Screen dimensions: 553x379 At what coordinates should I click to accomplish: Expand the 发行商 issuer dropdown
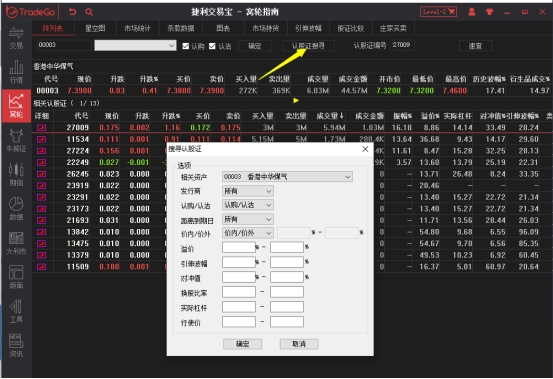[x=248, y=191]
